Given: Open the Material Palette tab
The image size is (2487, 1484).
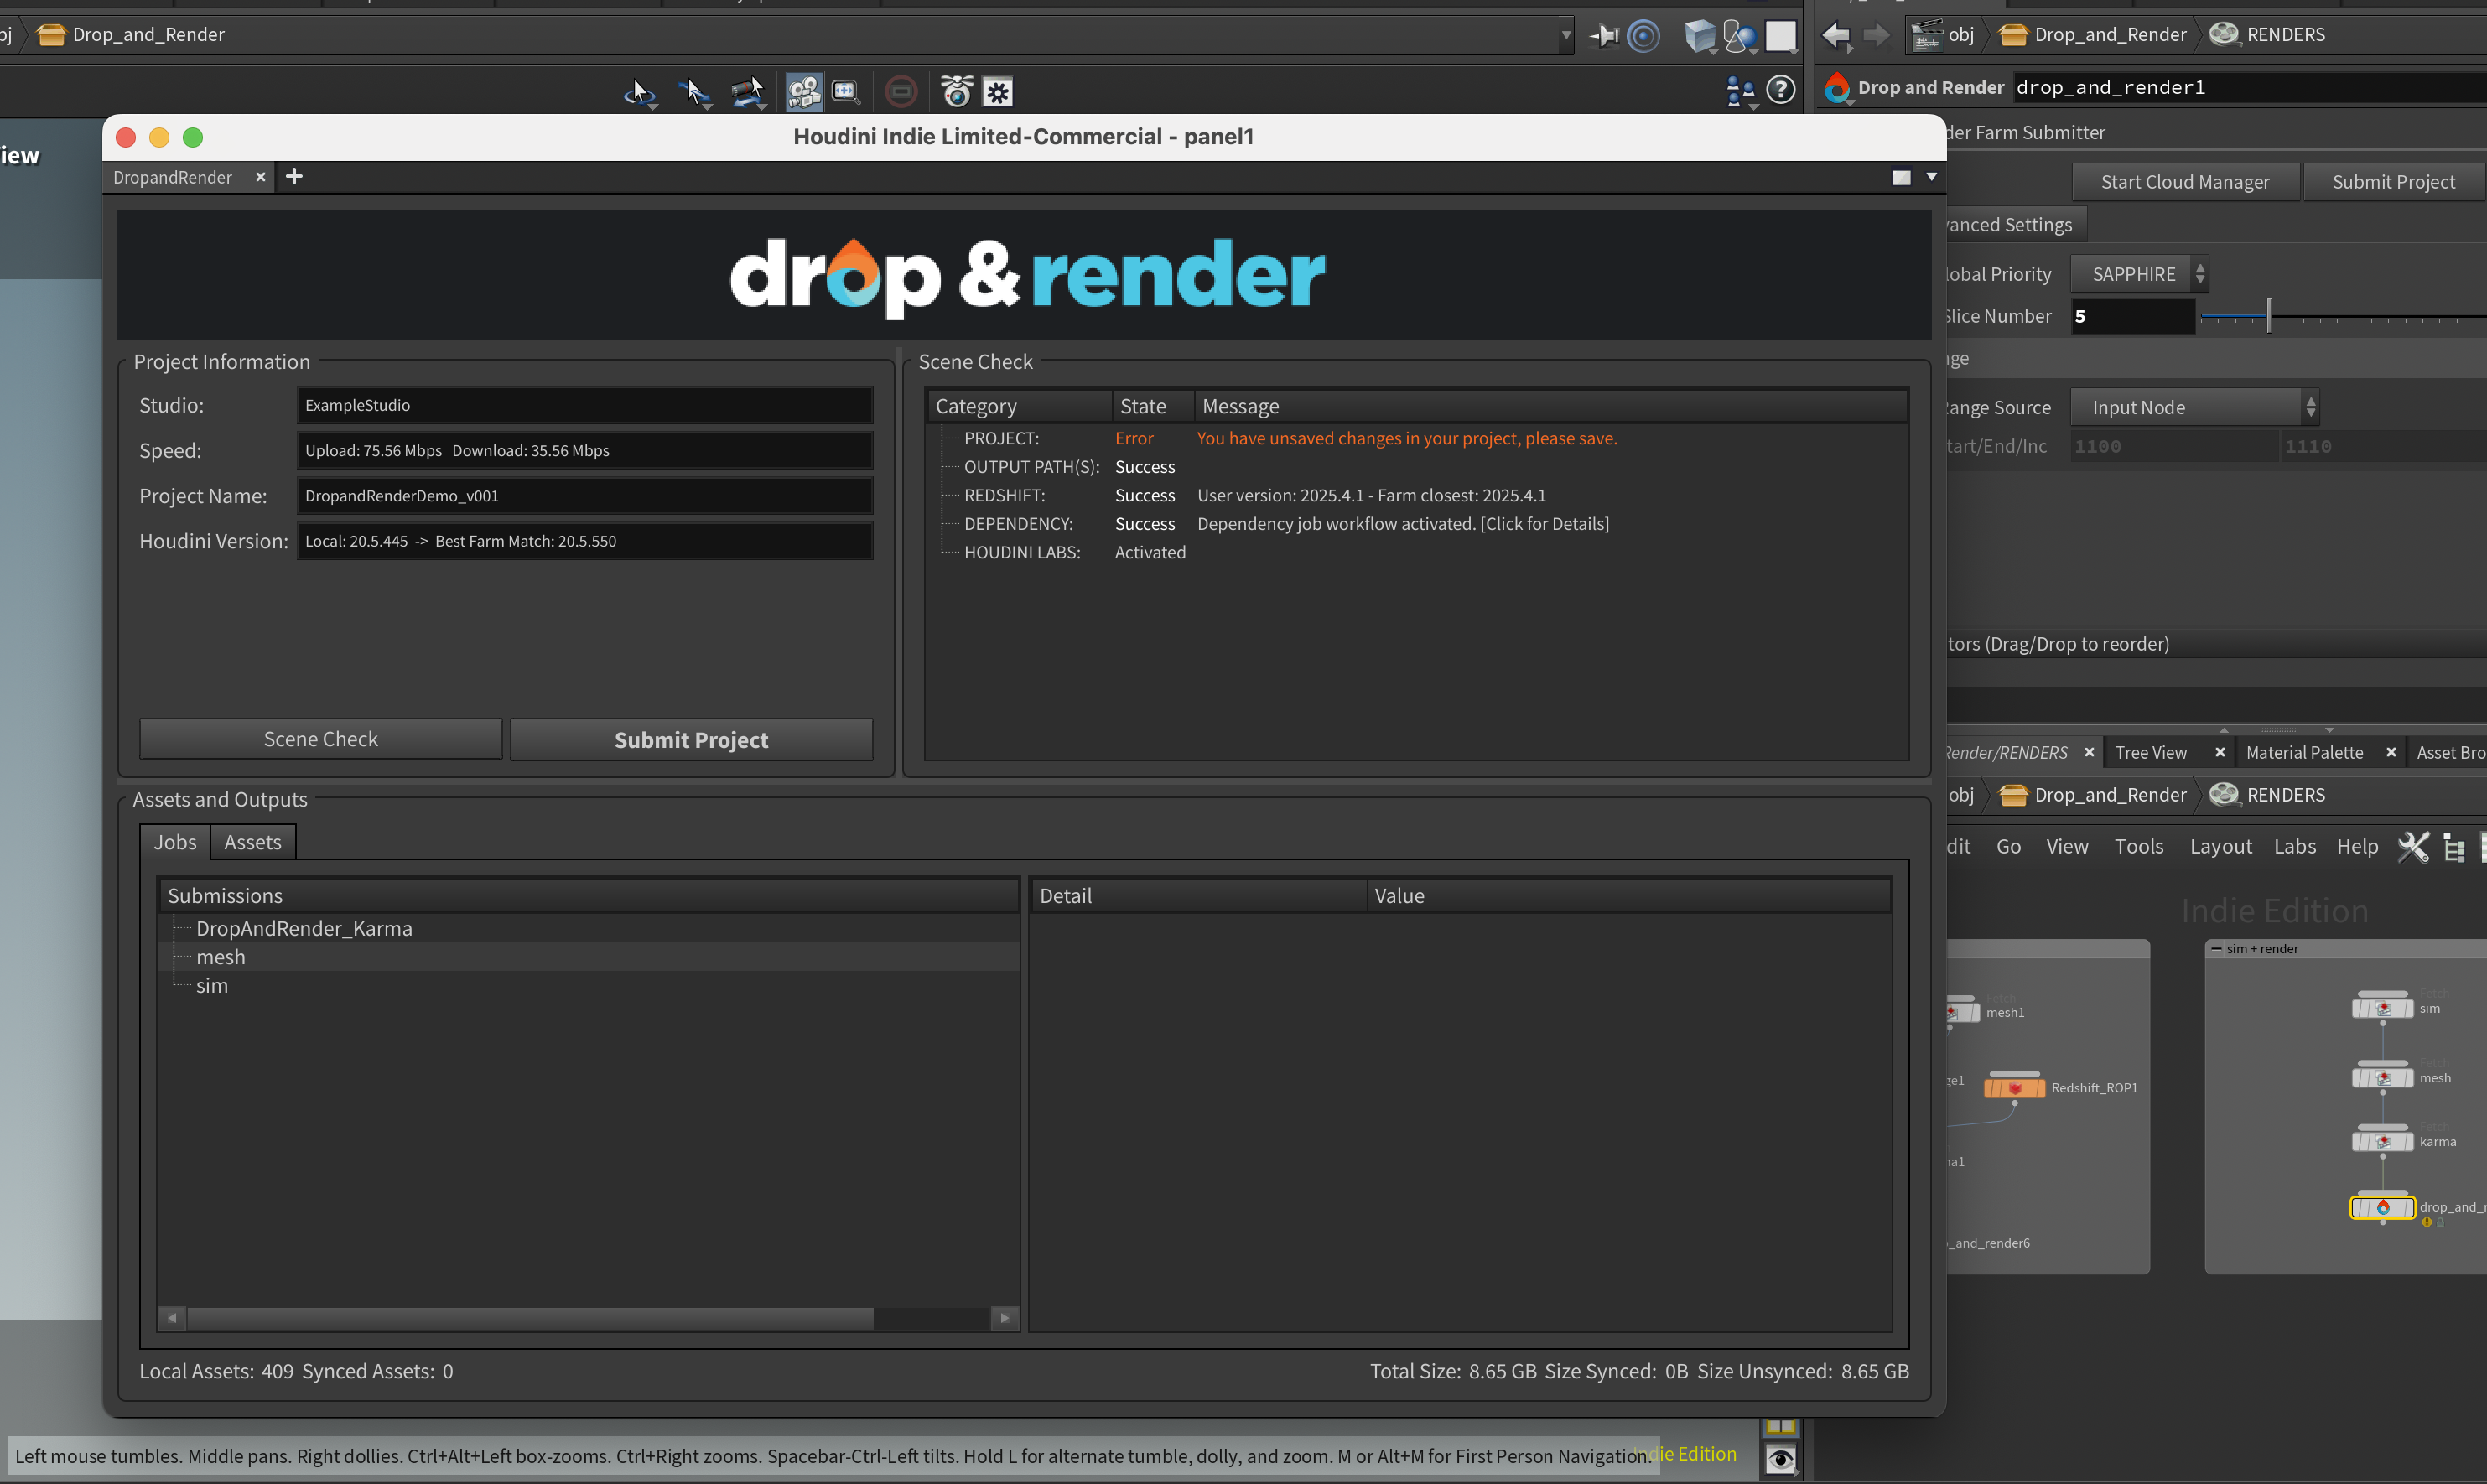Looking at the screenshot, I should tap(2304, 752).
